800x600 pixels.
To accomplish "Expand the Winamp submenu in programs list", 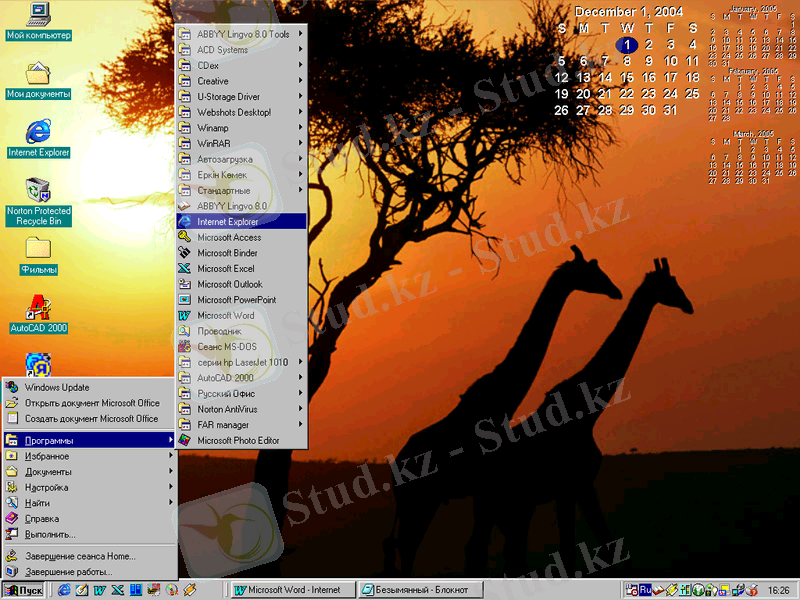I will tap(240, 128).
